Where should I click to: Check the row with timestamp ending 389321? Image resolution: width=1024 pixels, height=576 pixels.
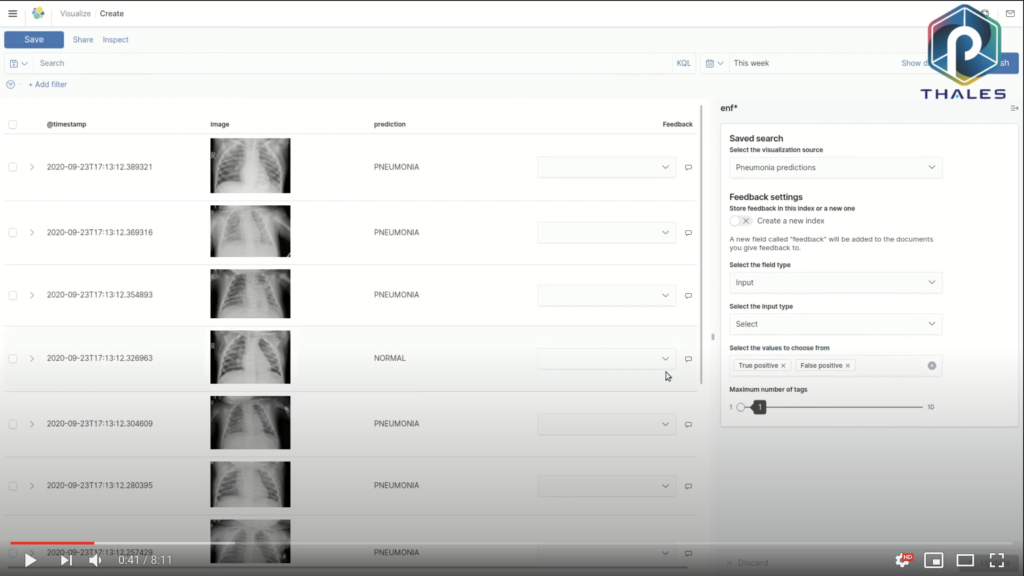(x=12, y=167)
